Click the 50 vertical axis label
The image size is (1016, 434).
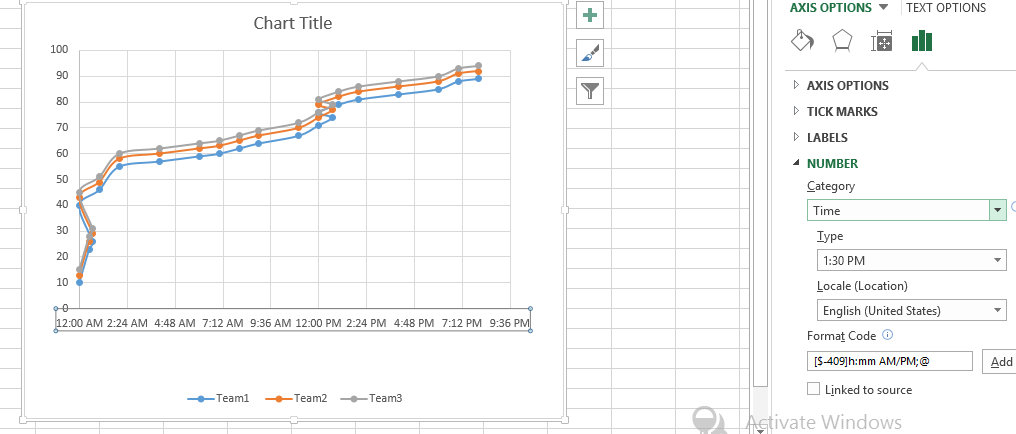(62, 179)
